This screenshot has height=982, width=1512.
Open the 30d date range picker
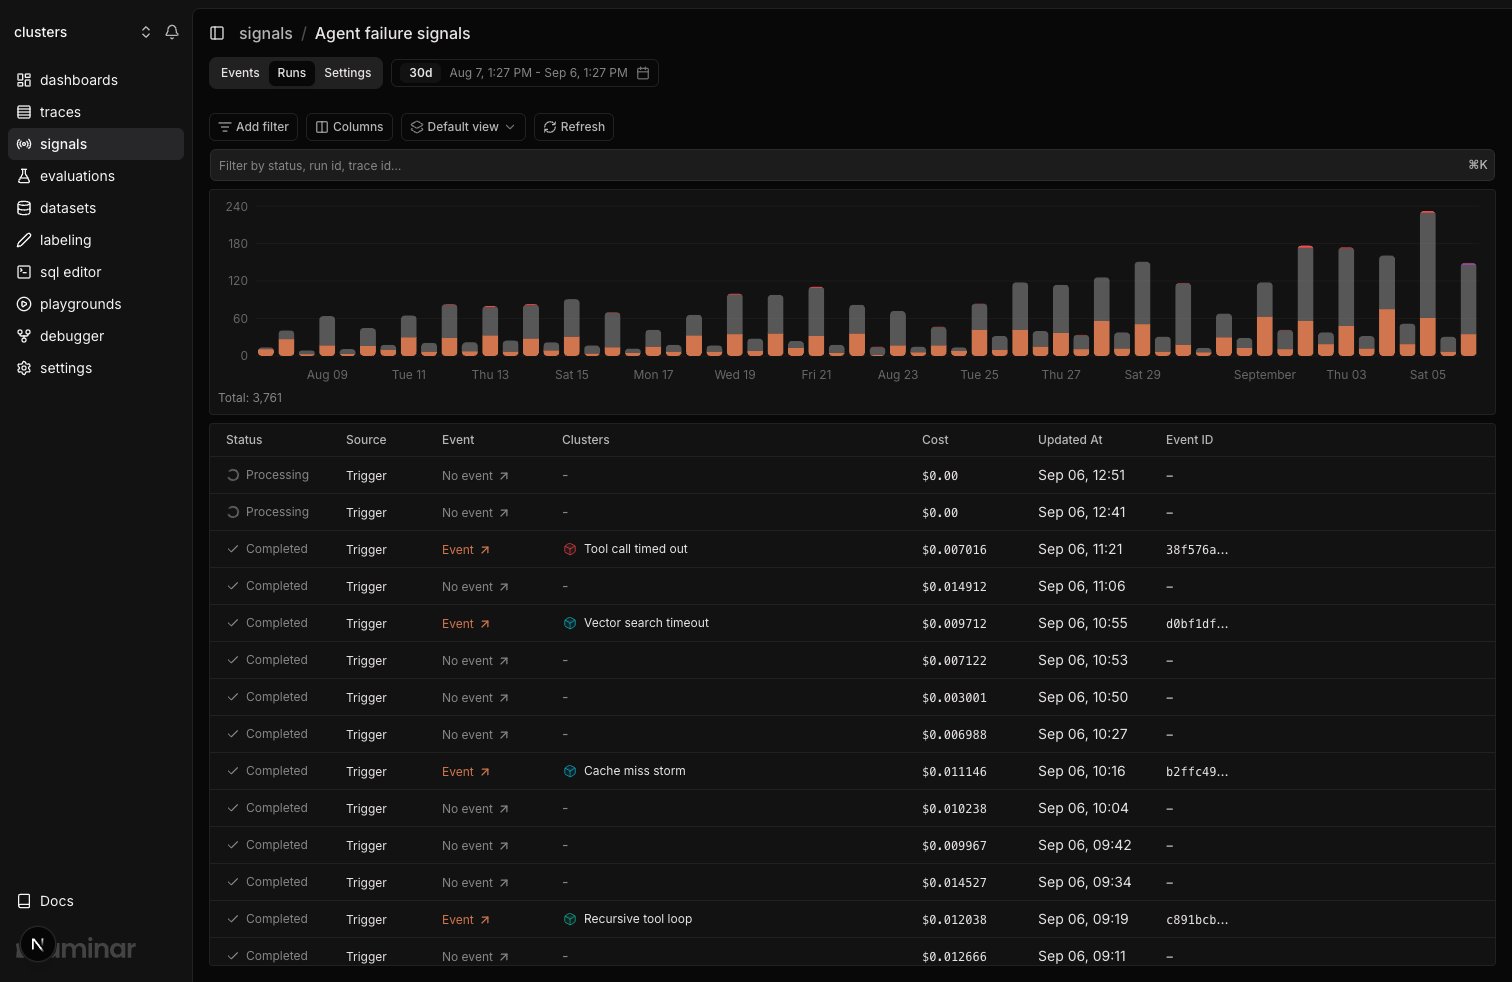pos(525,73)
